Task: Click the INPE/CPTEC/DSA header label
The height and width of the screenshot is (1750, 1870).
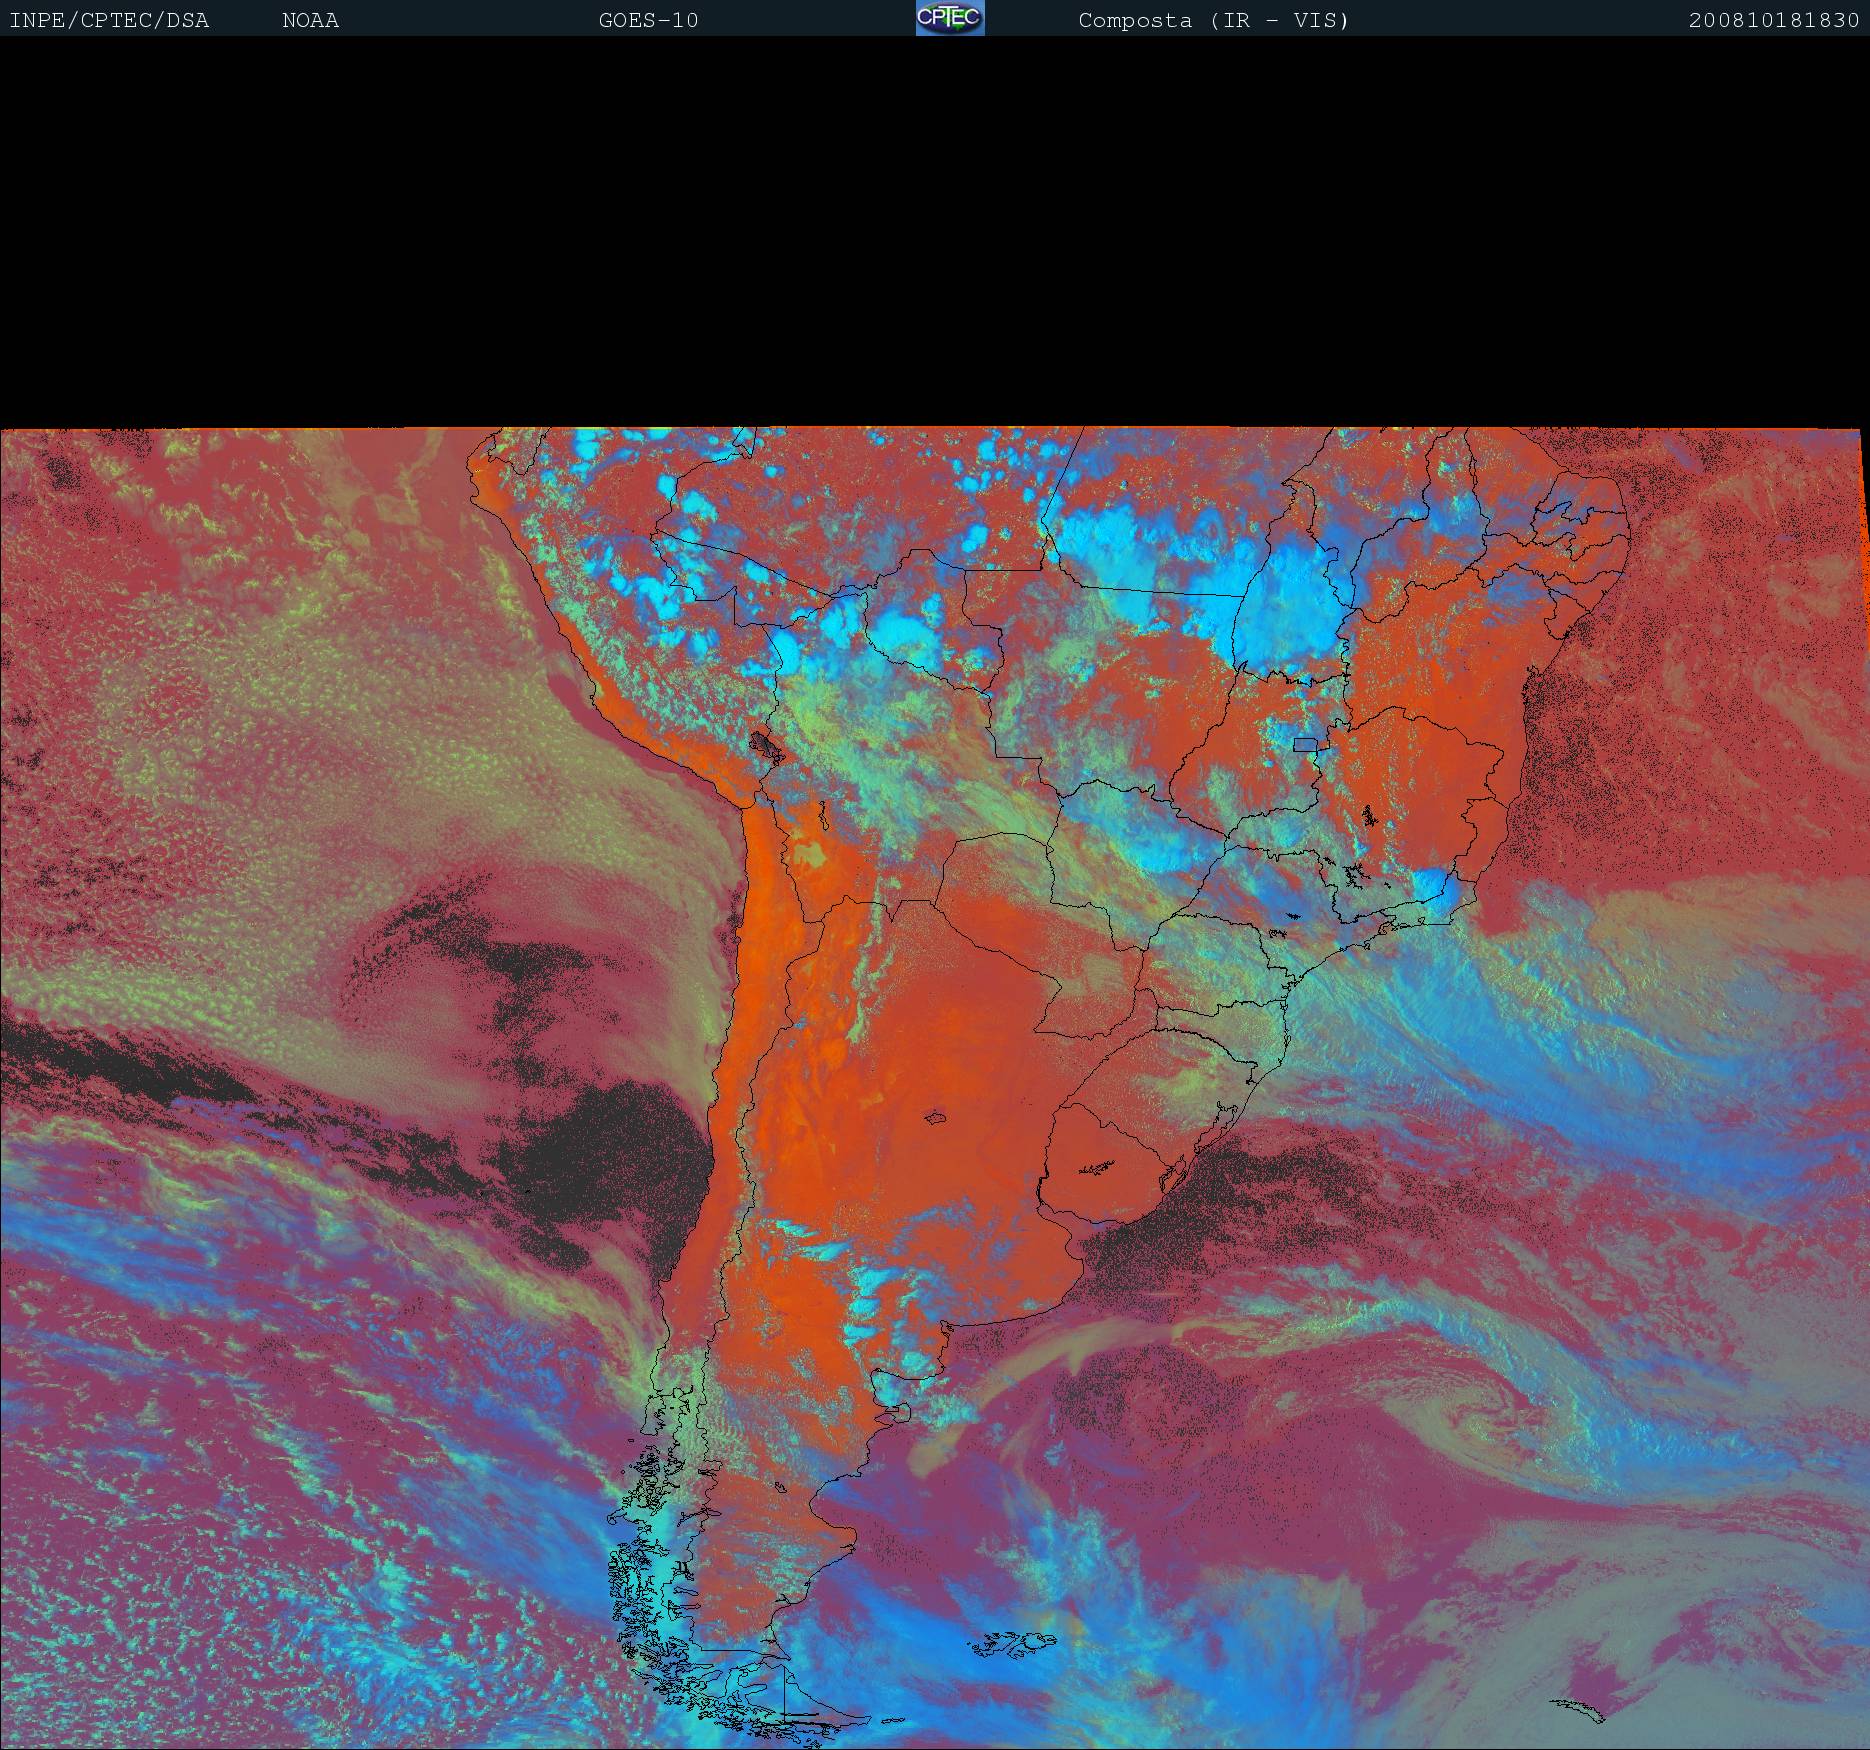Action: coord(109,20)
